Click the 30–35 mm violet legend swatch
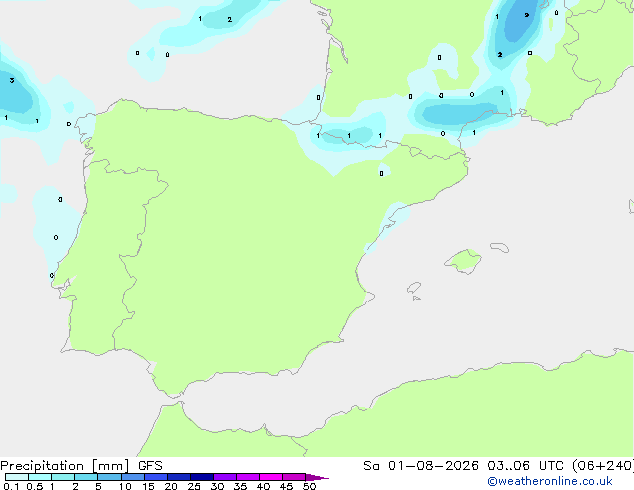 point(225,477)
